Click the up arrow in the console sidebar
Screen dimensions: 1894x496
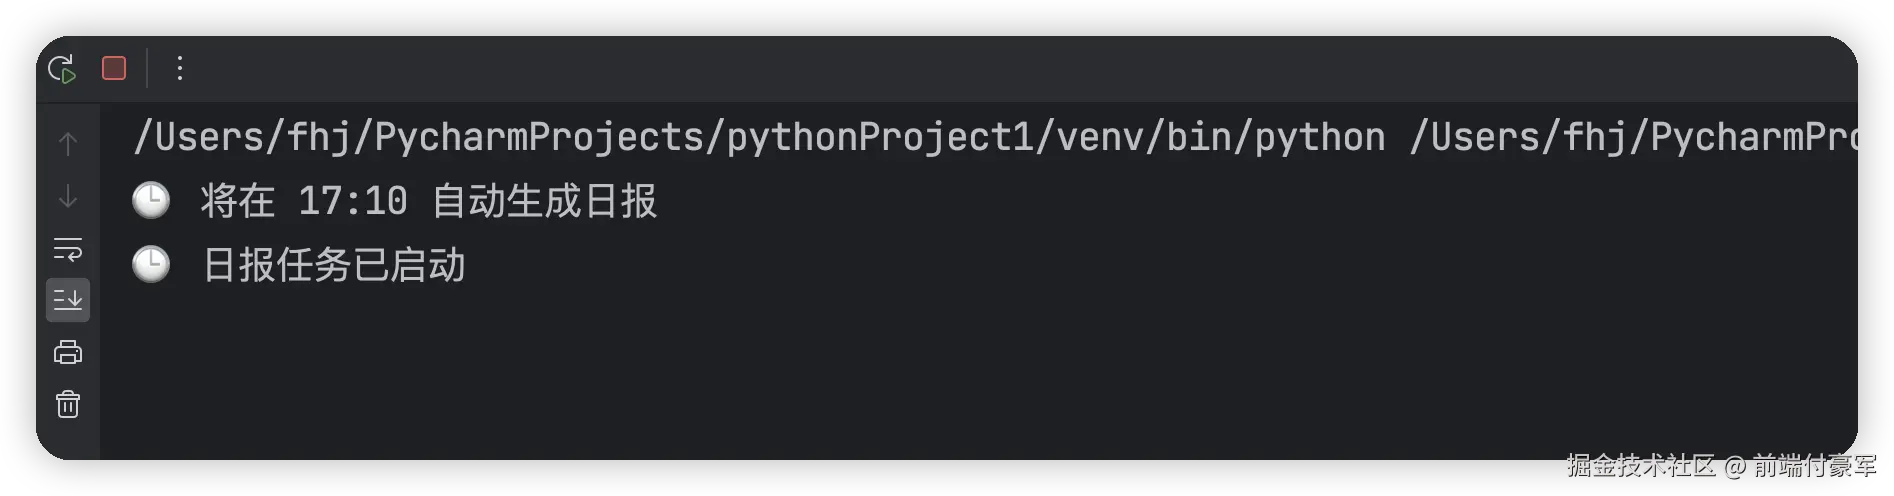[x=68, y=144]
